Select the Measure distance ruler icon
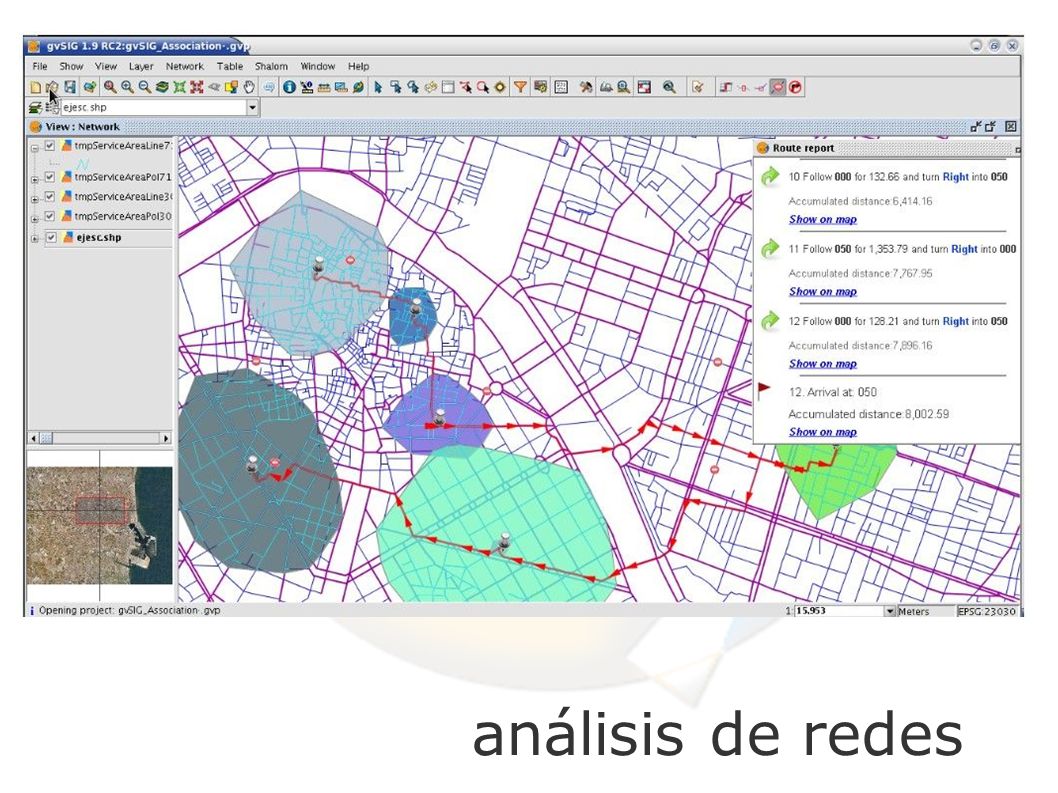Screen dimensions: 1058x793 (x=324, y=87)
